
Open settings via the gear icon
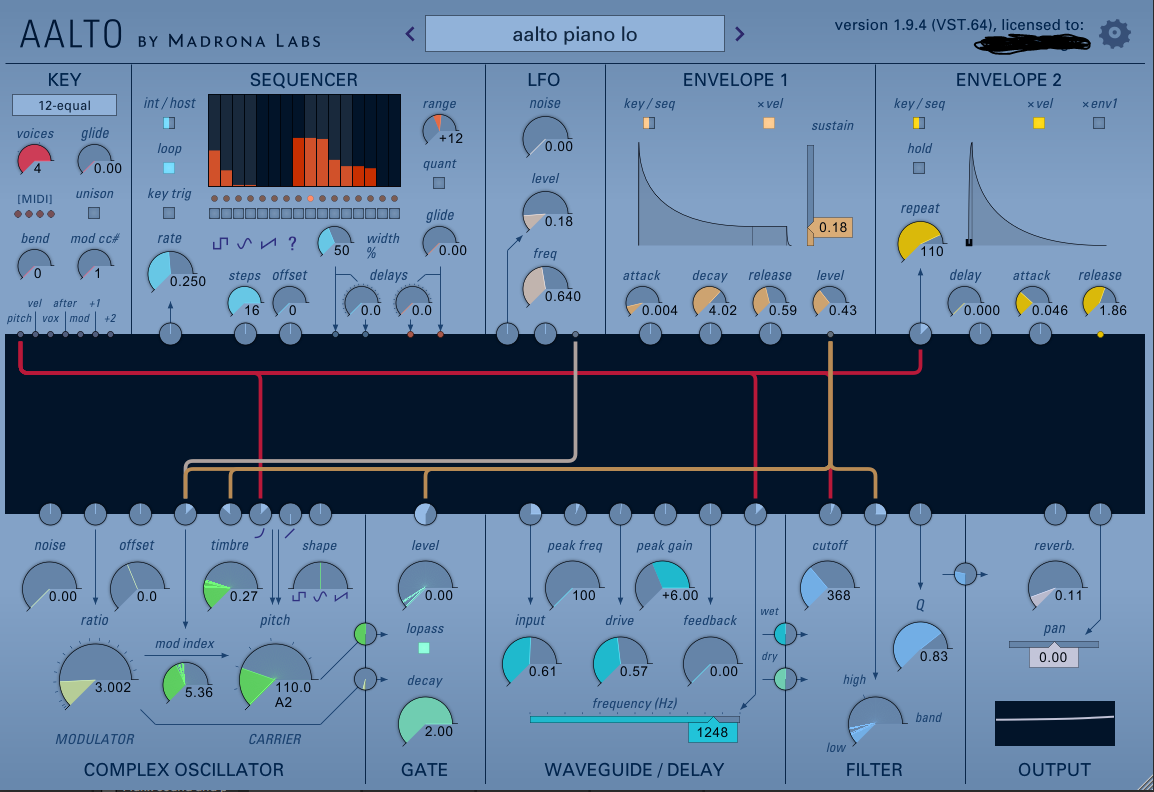[x=1114, y=34]
